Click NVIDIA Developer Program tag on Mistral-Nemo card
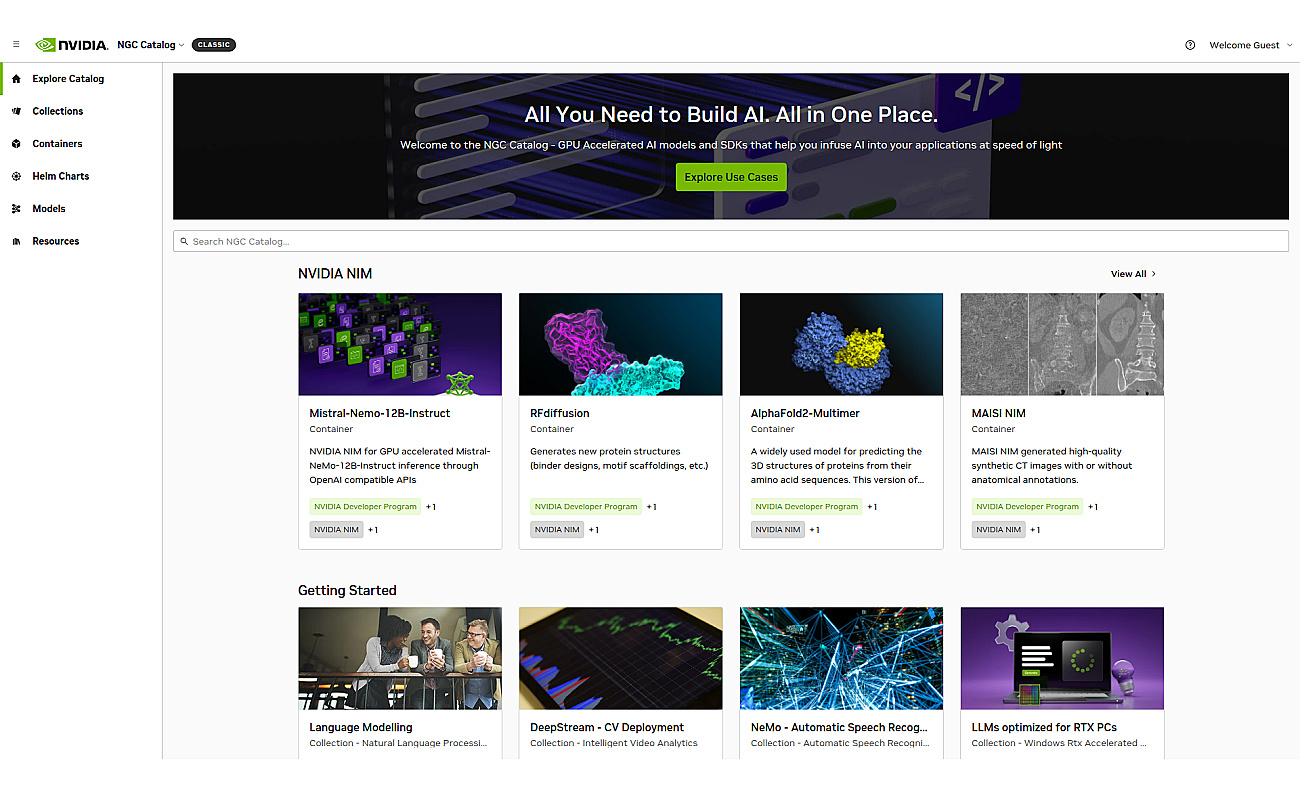 [x=365, y=507]
